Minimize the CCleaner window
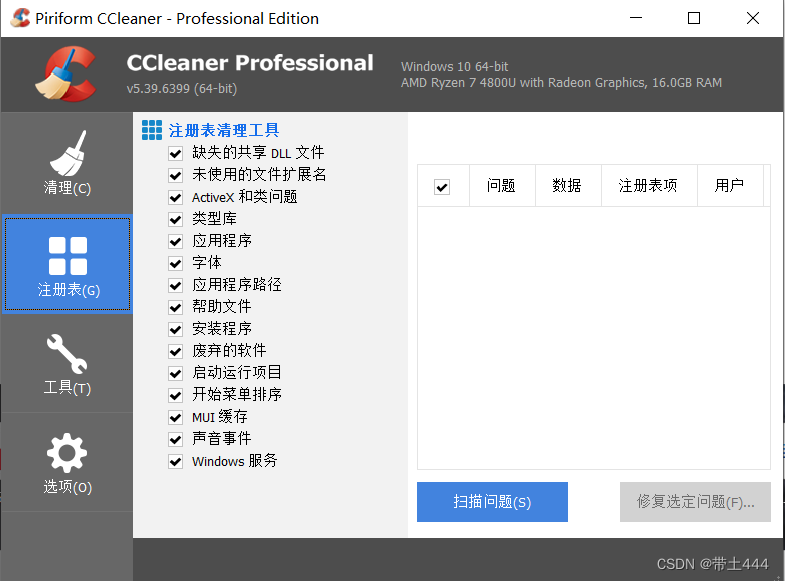Image resolution: width=785 pixels, height=581 pixels. tap(636, 18)
